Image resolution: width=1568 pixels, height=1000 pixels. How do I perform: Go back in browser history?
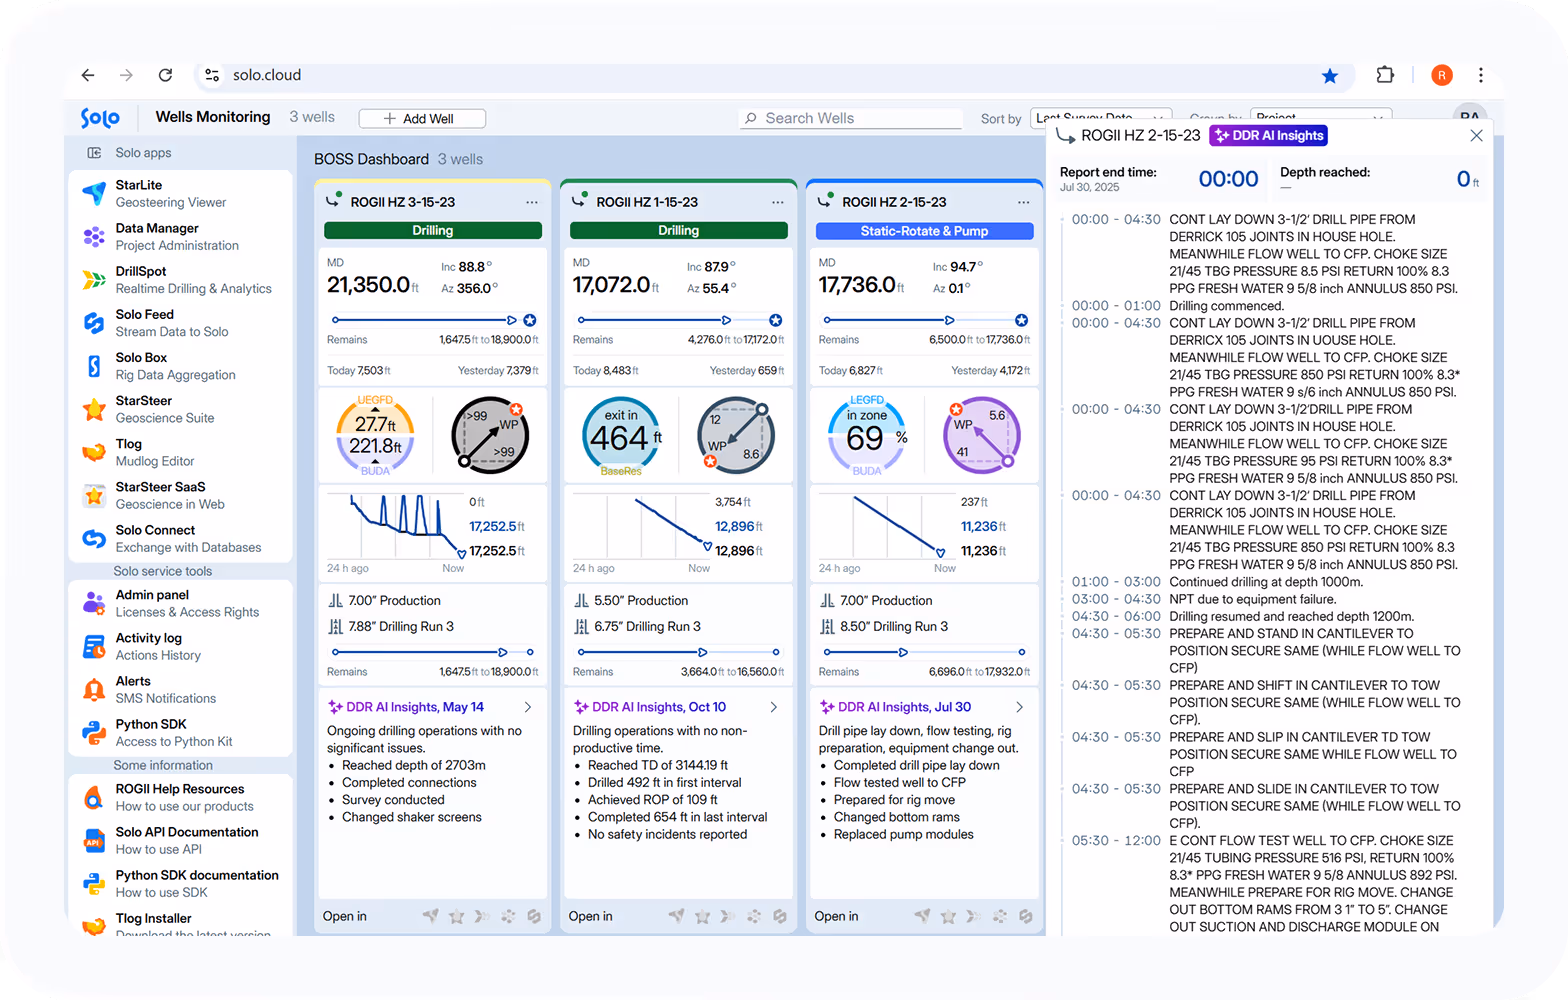pos(88,75)
